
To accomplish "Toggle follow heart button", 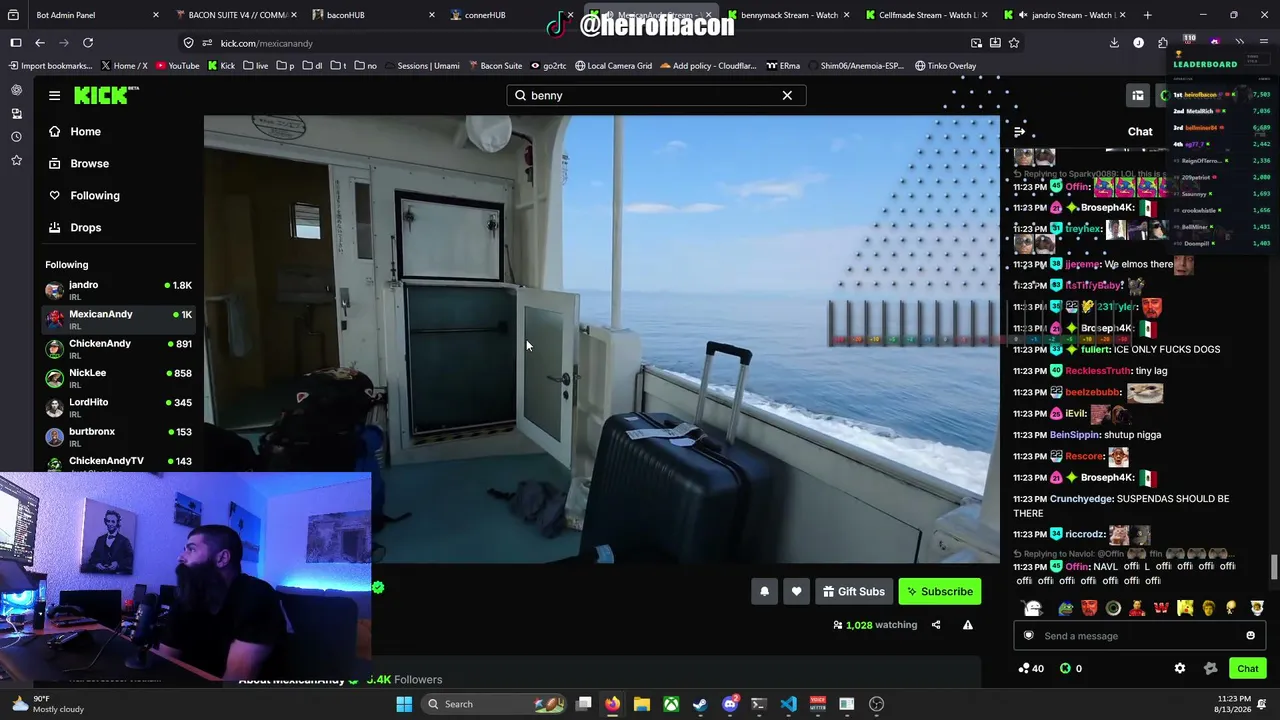I will click(x=796, y=591).
